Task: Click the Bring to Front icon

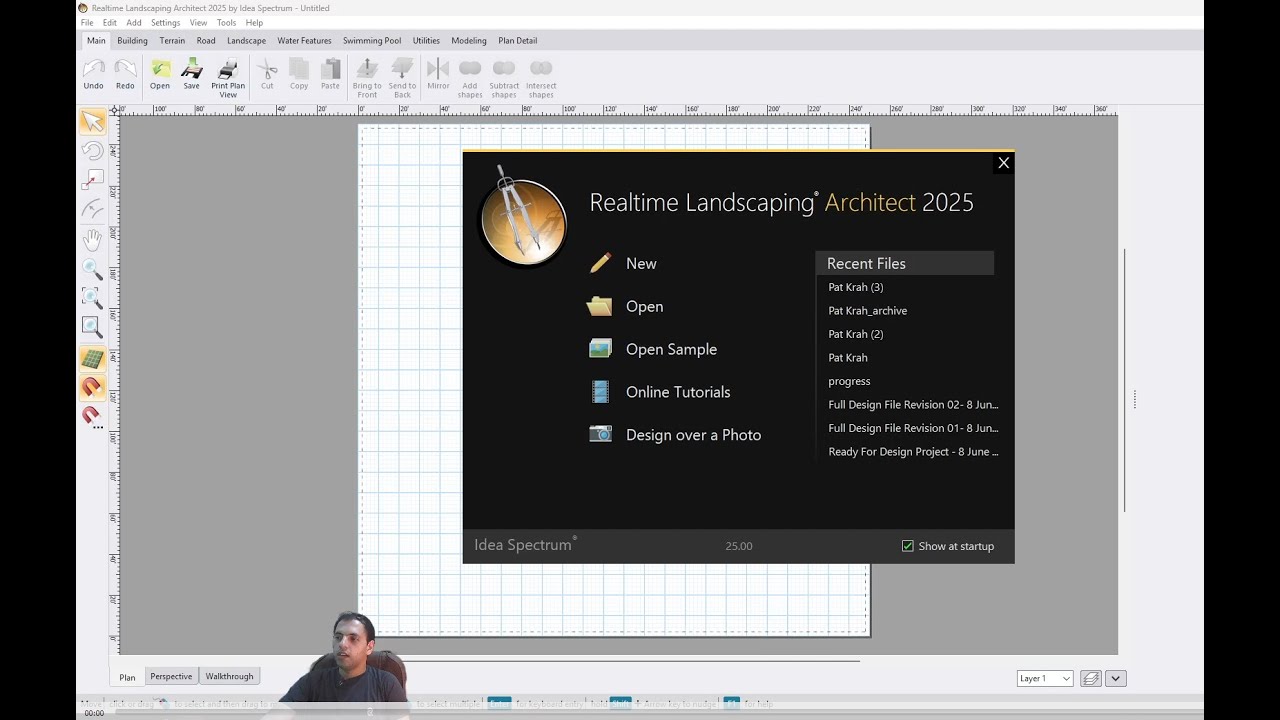Action: pyautogui.click(x=367, y=68)
